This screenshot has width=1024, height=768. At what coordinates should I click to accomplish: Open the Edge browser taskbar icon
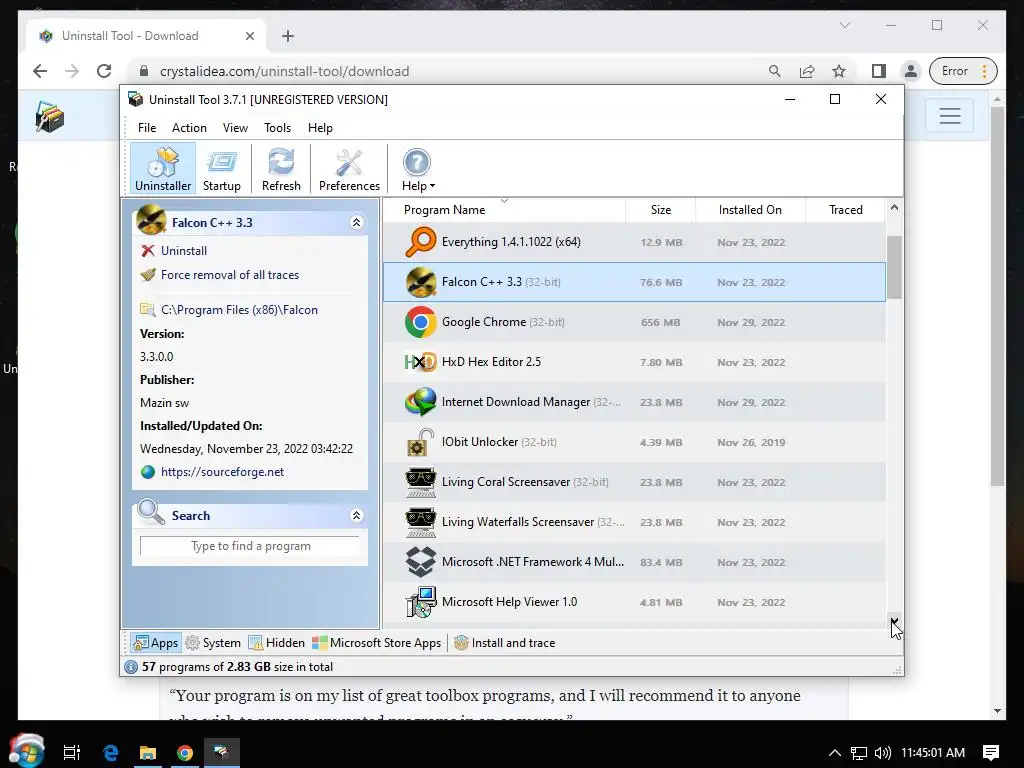point(110,752)
